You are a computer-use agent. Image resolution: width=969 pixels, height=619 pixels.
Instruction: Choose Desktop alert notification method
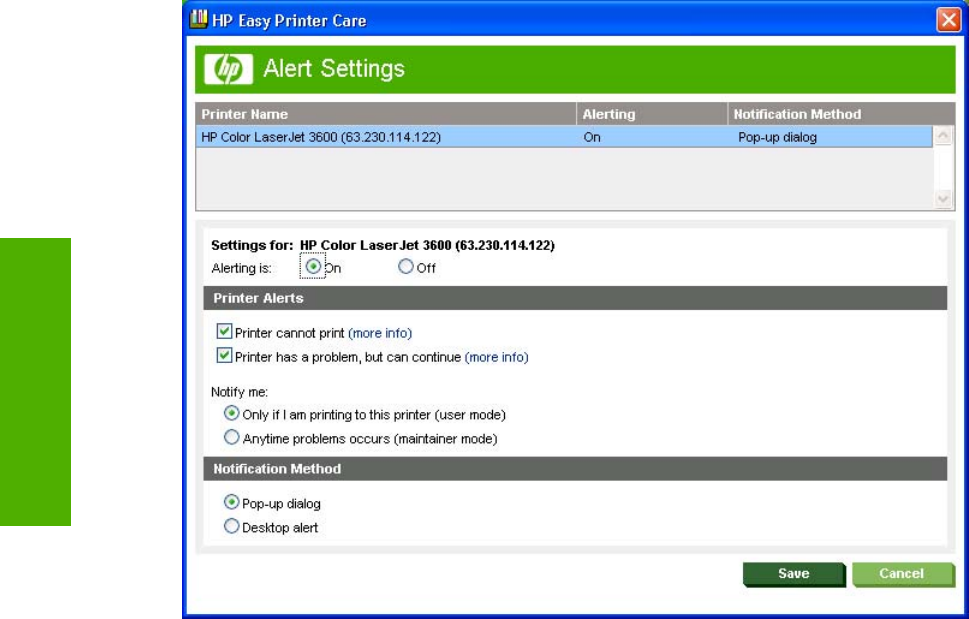point(231,526)
